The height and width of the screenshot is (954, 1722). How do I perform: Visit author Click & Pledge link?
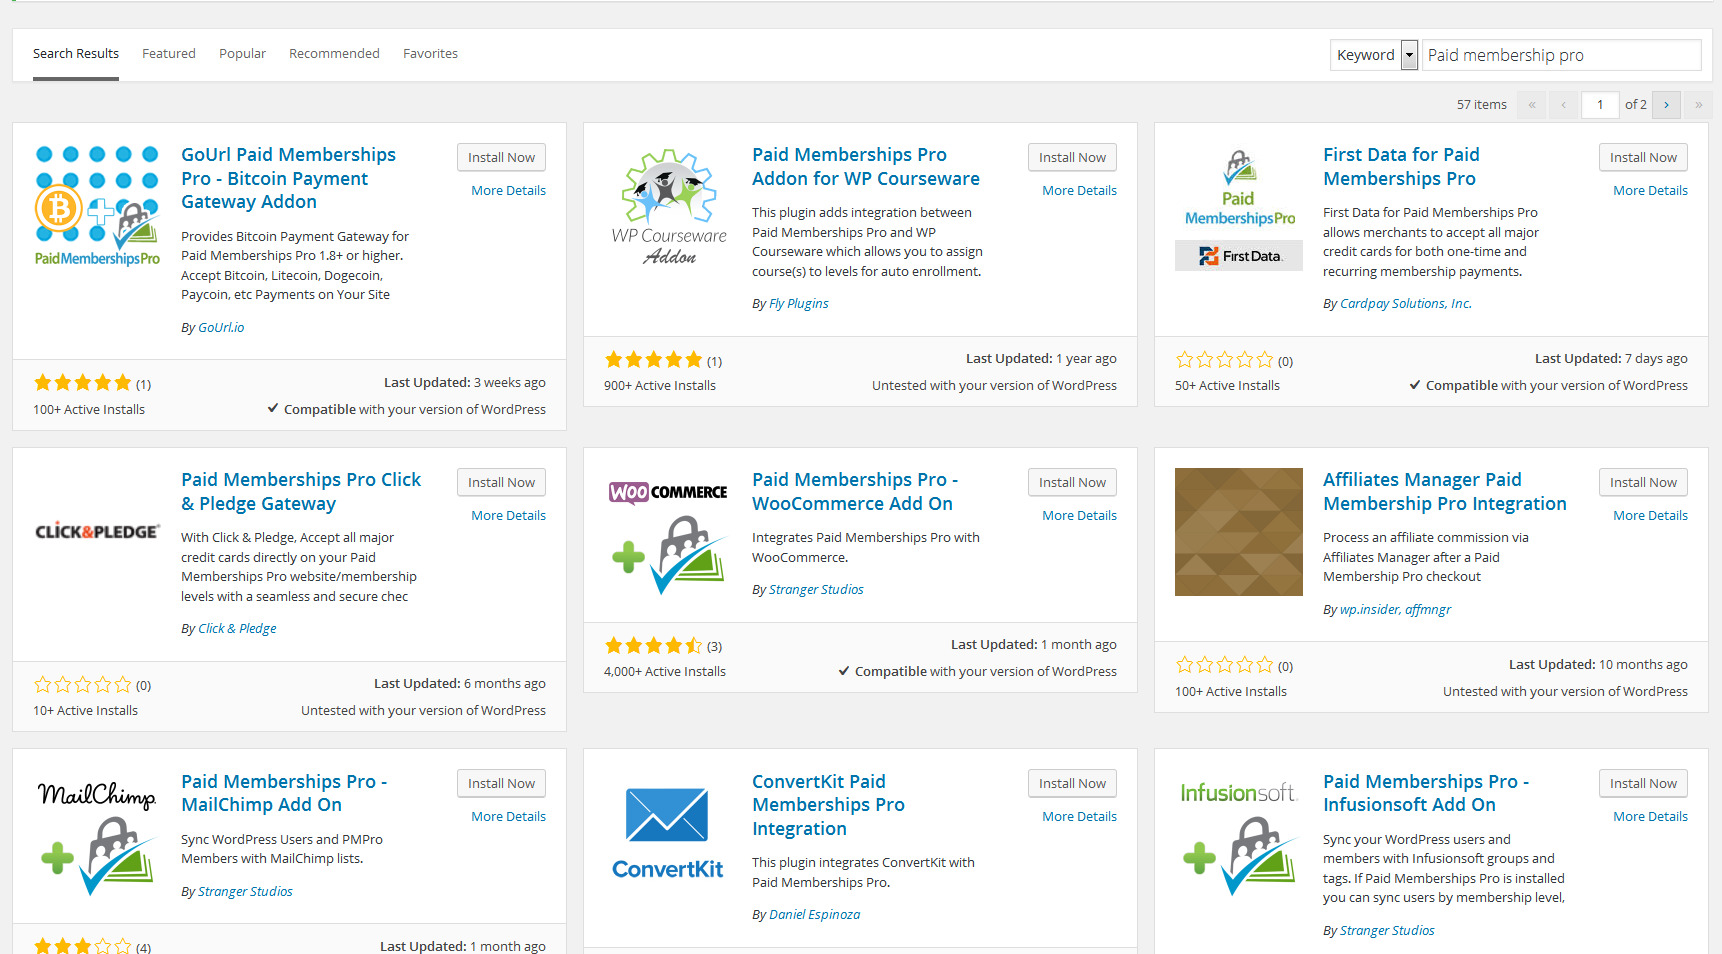[237, 628]
